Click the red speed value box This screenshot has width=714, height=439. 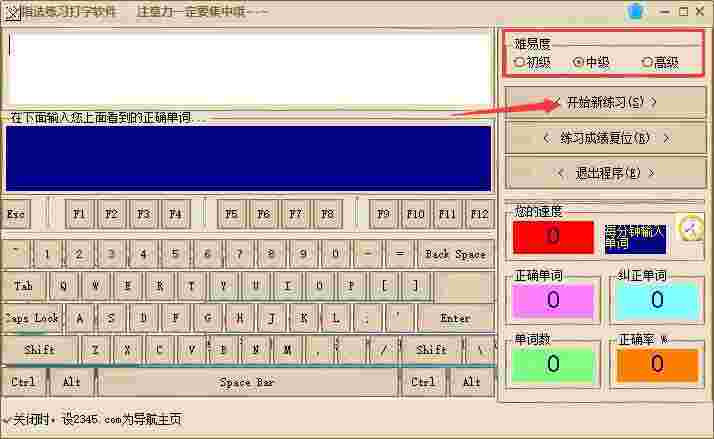pos(553,237)
